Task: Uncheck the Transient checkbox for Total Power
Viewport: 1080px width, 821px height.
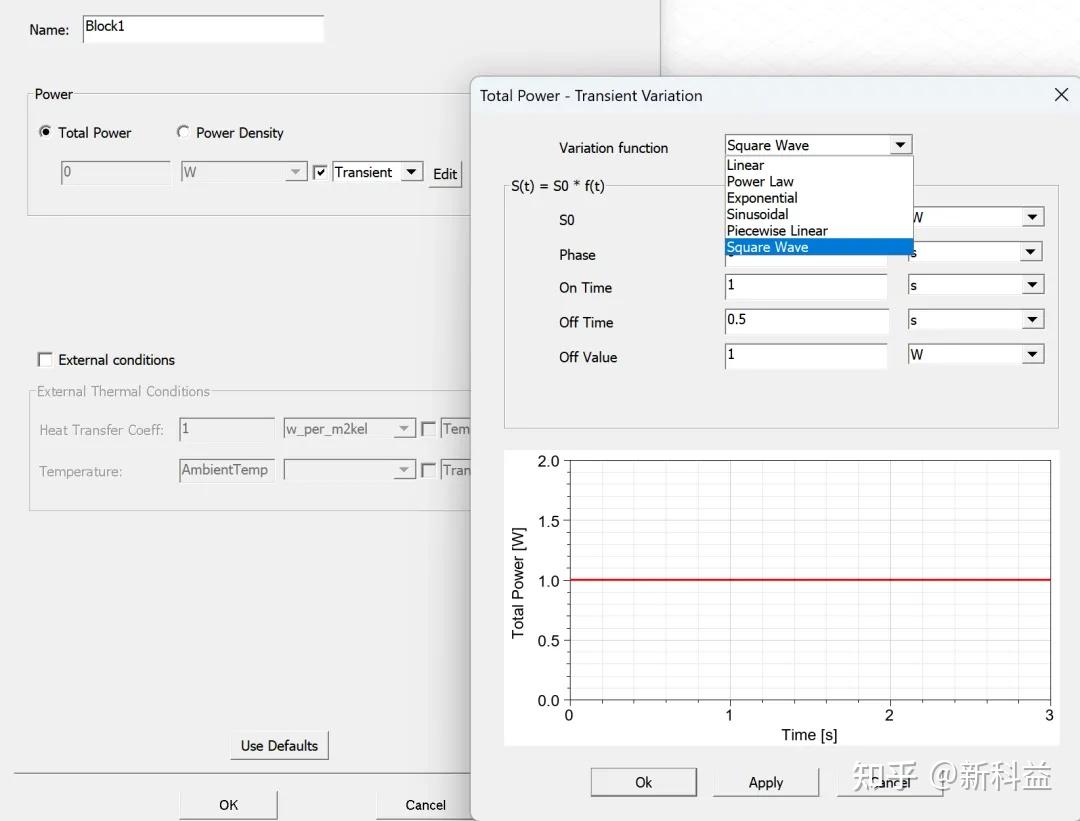Action: tap(320, 172)
